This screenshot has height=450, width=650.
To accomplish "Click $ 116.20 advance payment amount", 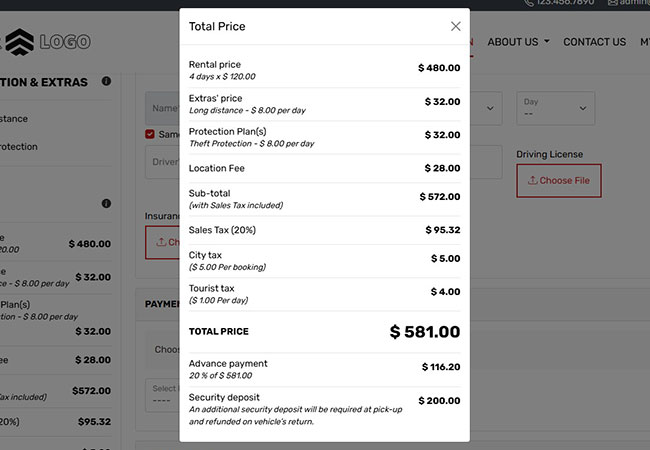I will [x=441, y=367].
